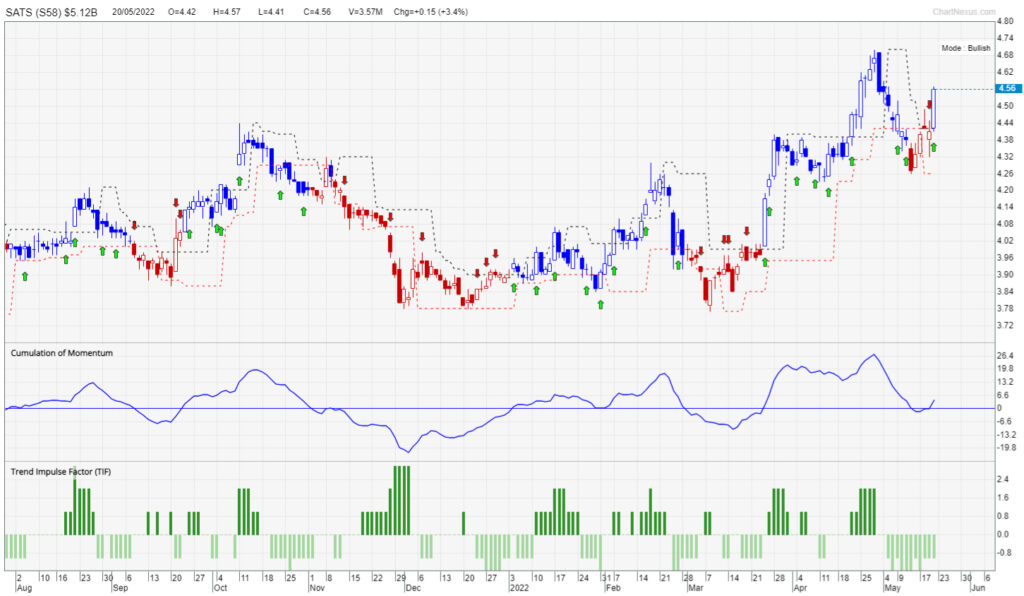The width and height of the screenshot is (1024, 596).
Task: Click the 4.08 price axis label
Action: coord(1005,224)
